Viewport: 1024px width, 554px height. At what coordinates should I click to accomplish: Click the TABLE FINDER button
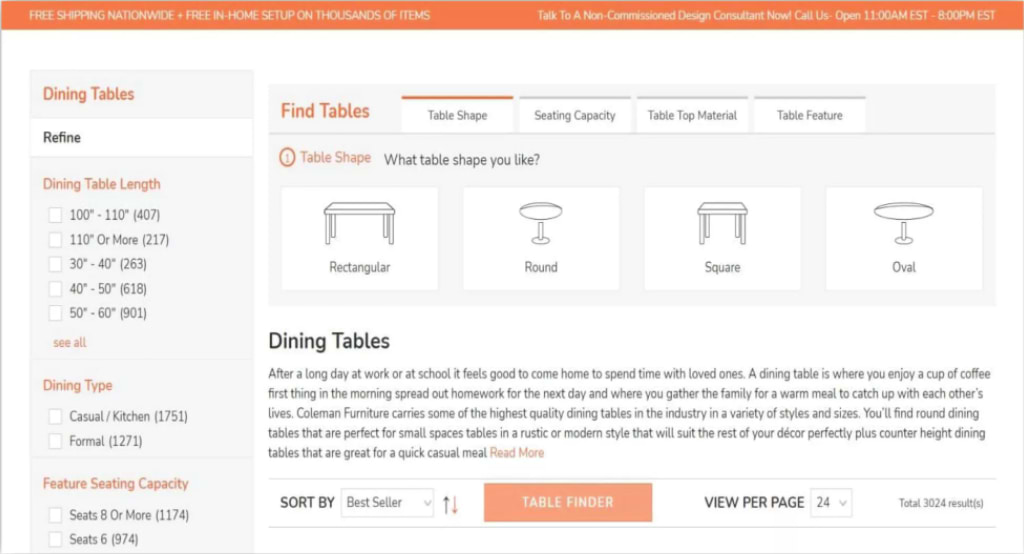pyautogui.click(x=567, y=502)
